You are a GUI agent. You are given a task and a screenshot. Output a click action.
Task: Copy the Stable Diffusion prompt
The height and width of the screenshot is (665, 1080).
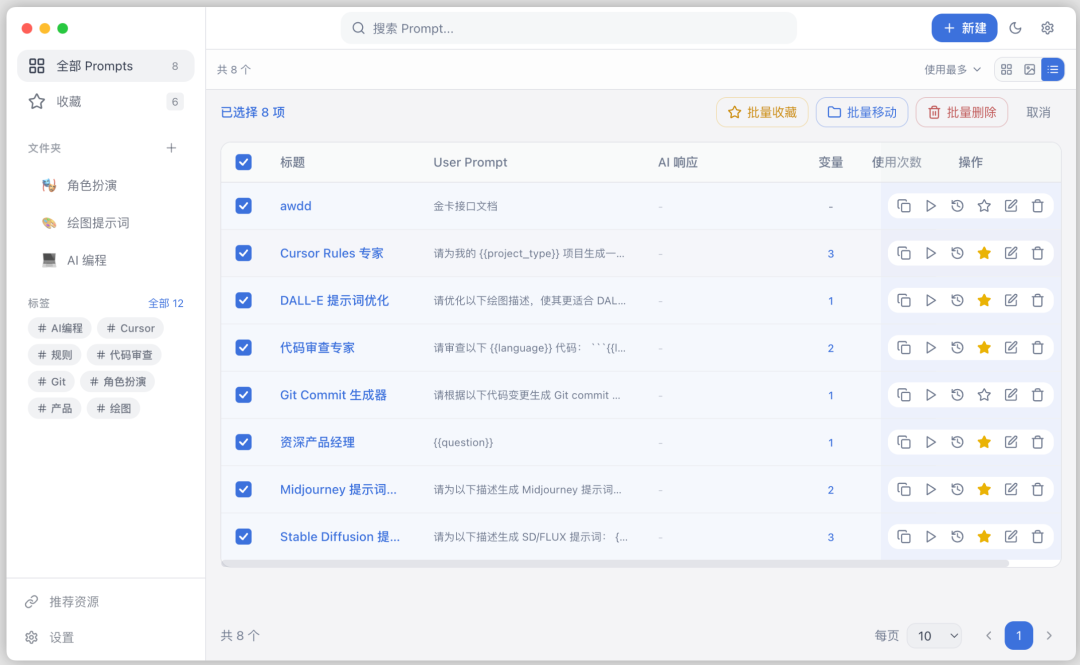[x=904, y=536]
